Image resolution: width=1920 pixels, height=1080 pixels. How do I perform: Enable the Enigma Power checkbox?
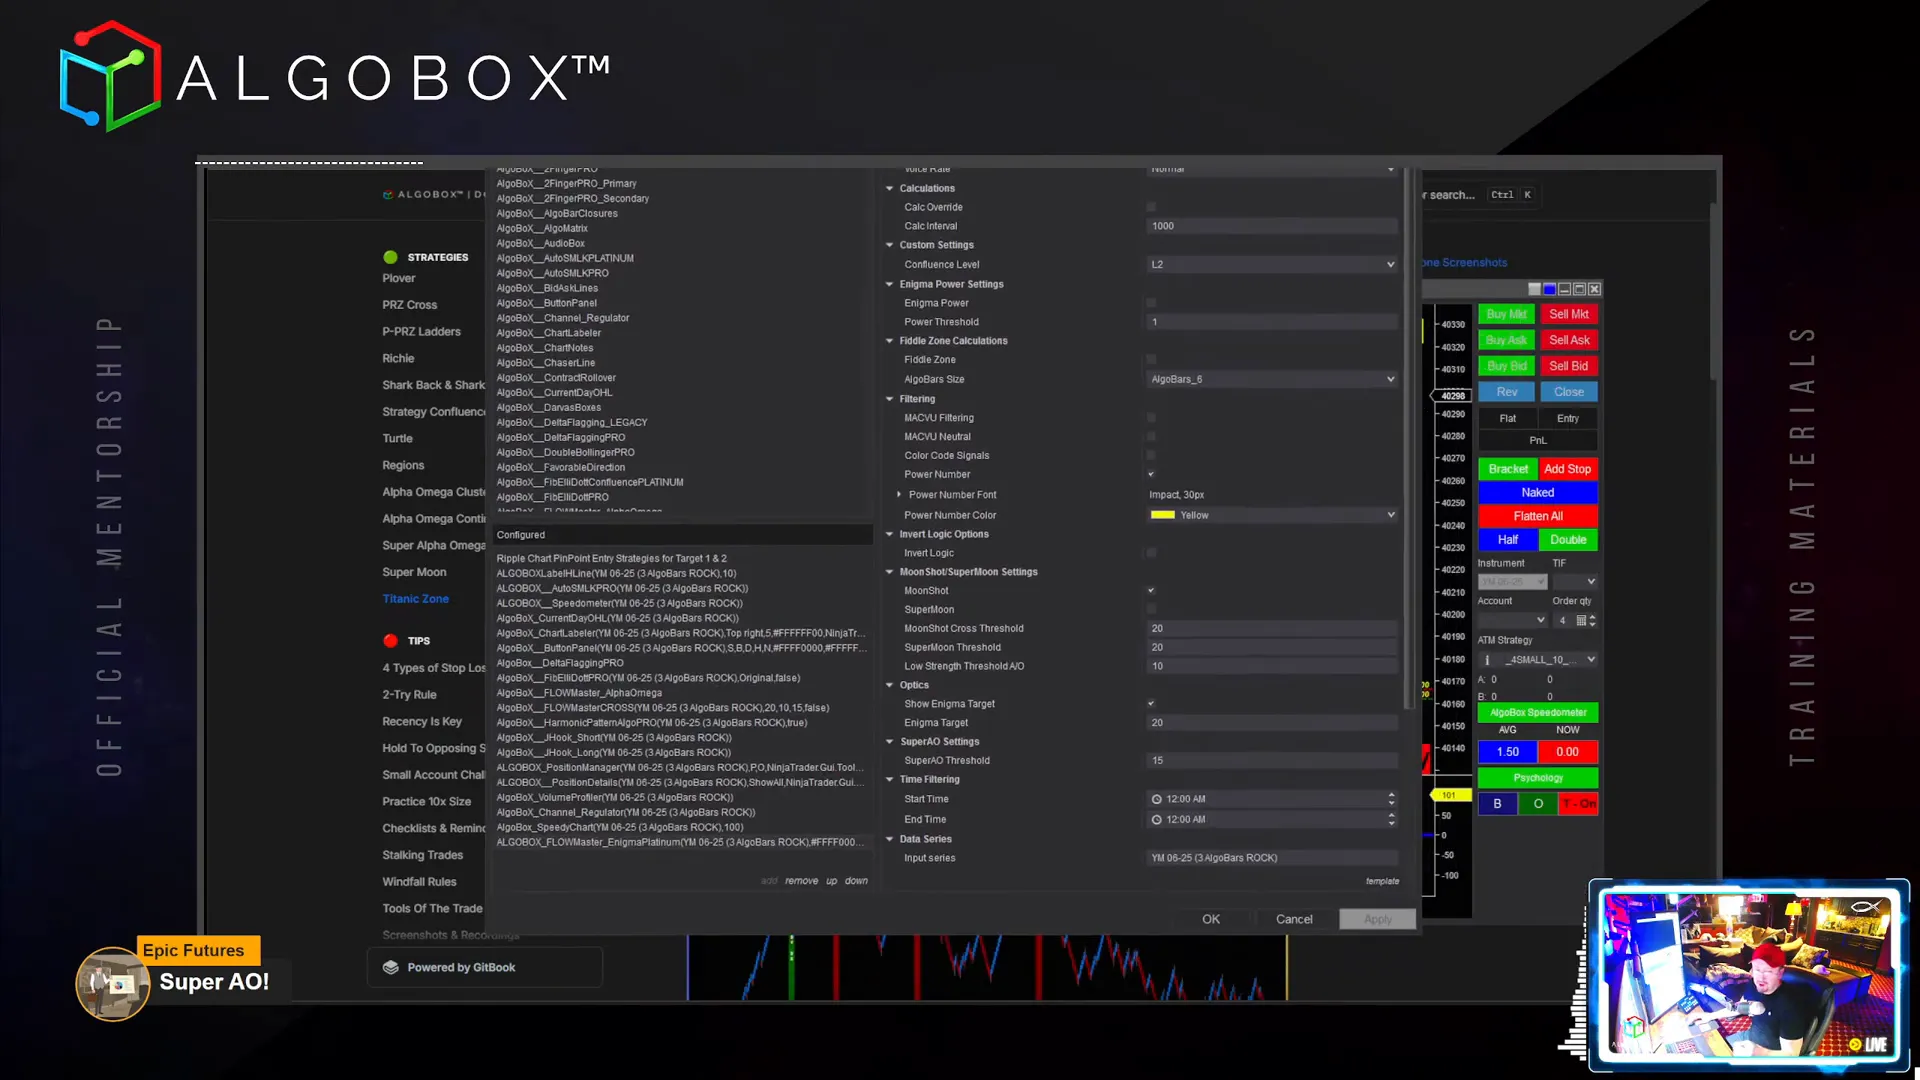click(1151, 303)
